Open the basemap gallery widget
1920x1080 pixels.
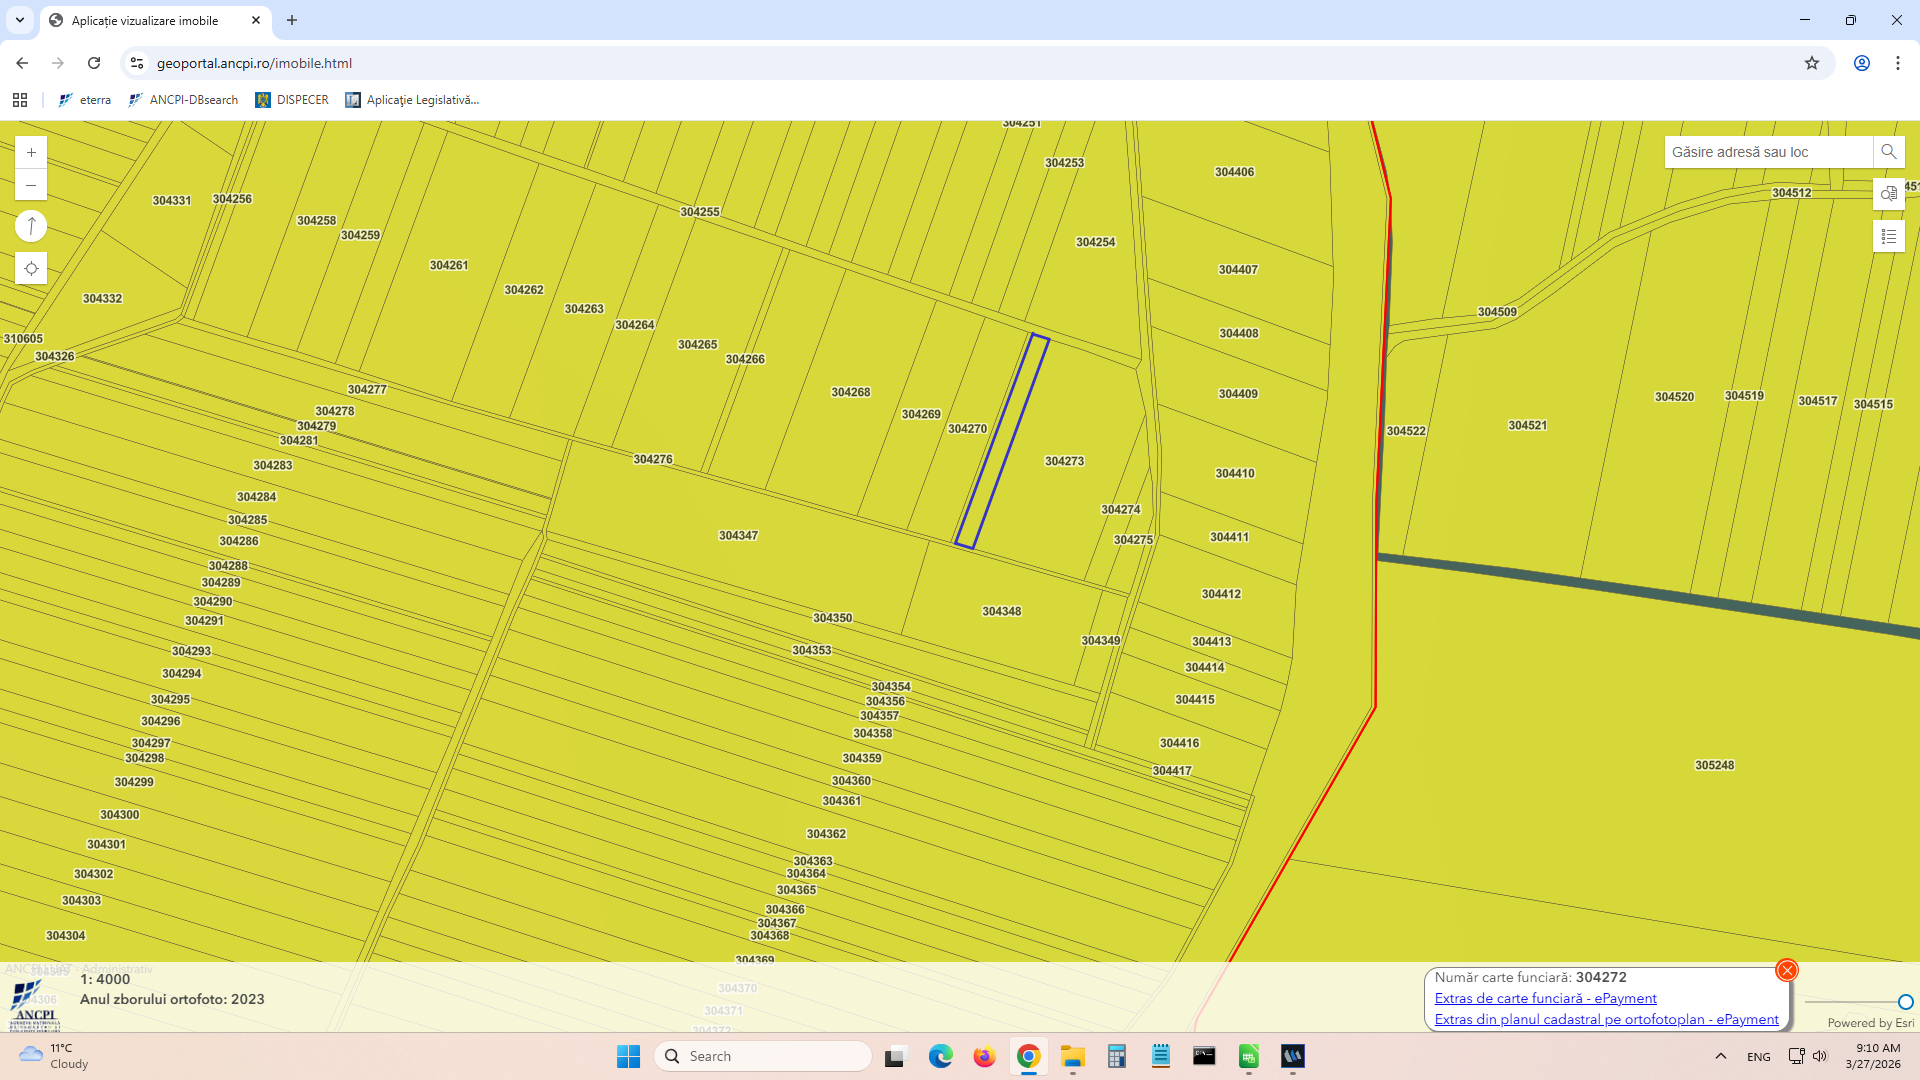1888,194
